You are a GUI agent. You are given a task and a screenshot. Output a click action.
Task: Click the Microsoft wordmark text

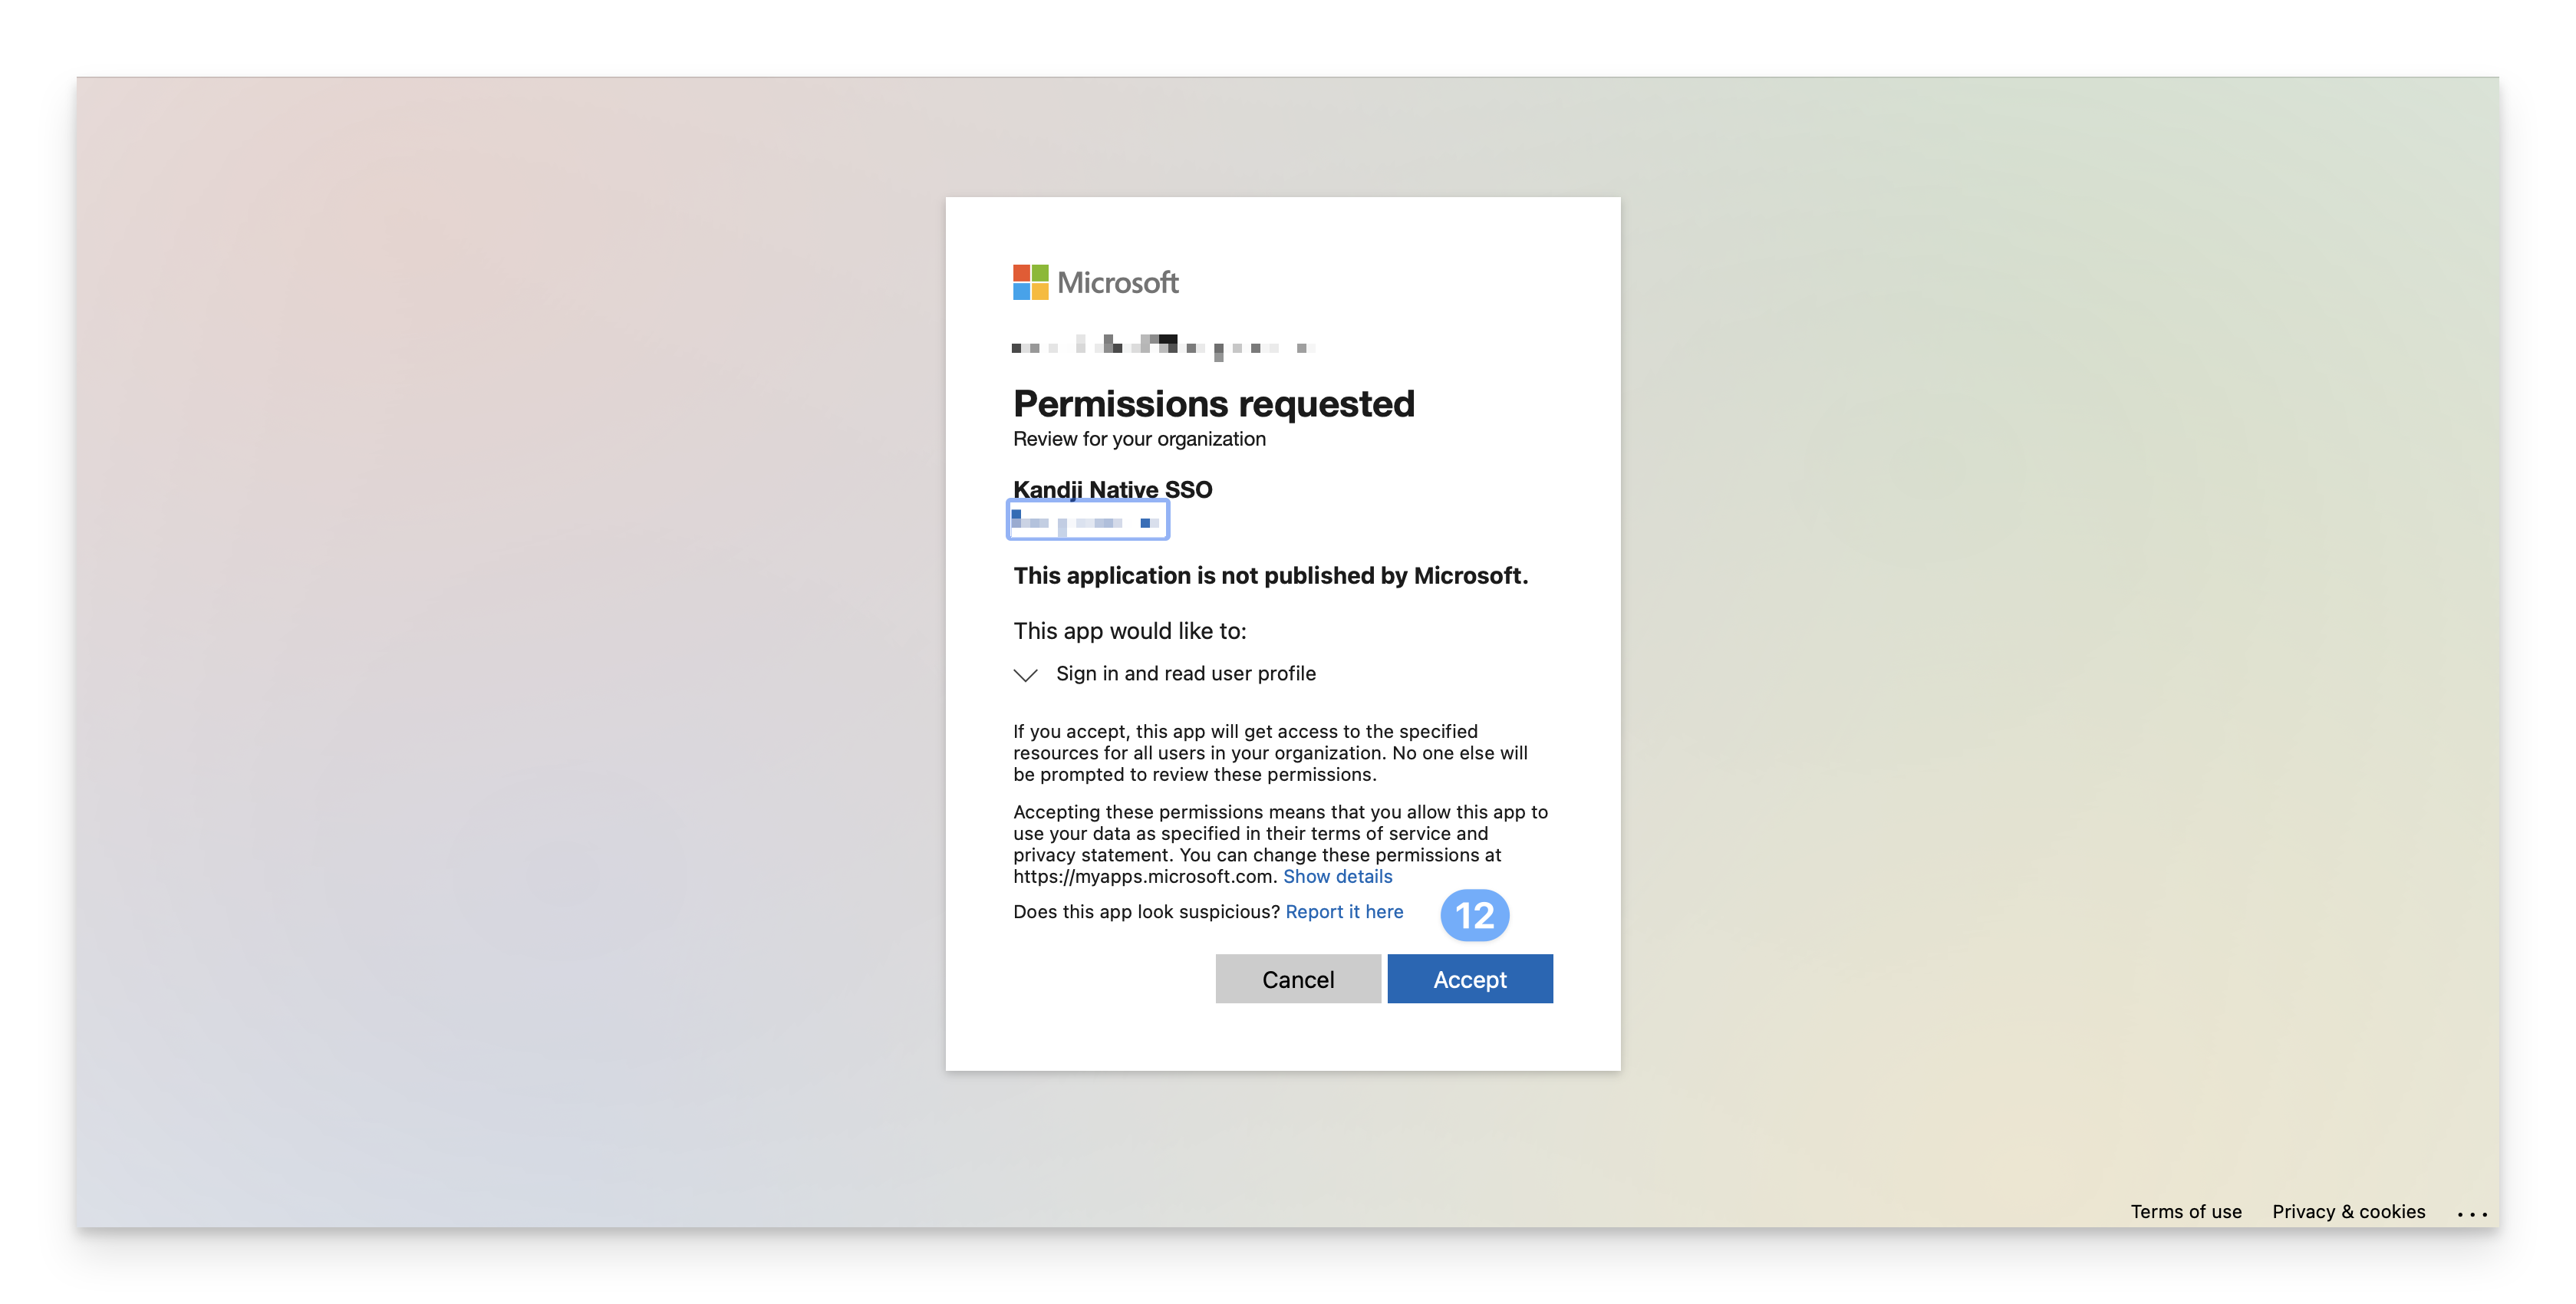point(1117,283)
